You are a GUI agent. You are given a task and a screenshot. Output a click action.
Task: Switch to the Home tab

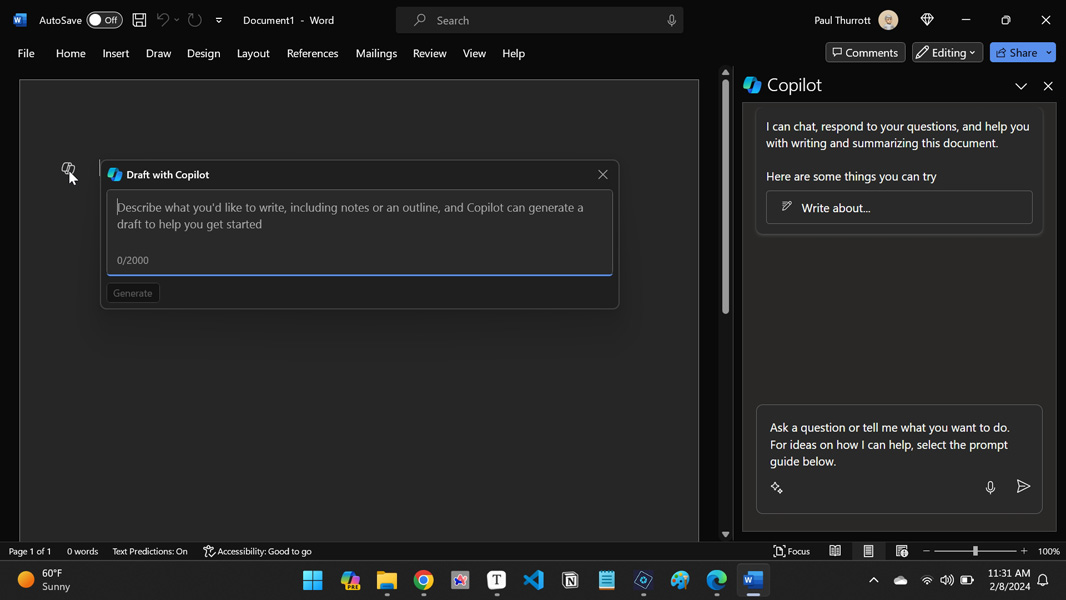click(x=71, y=53)
